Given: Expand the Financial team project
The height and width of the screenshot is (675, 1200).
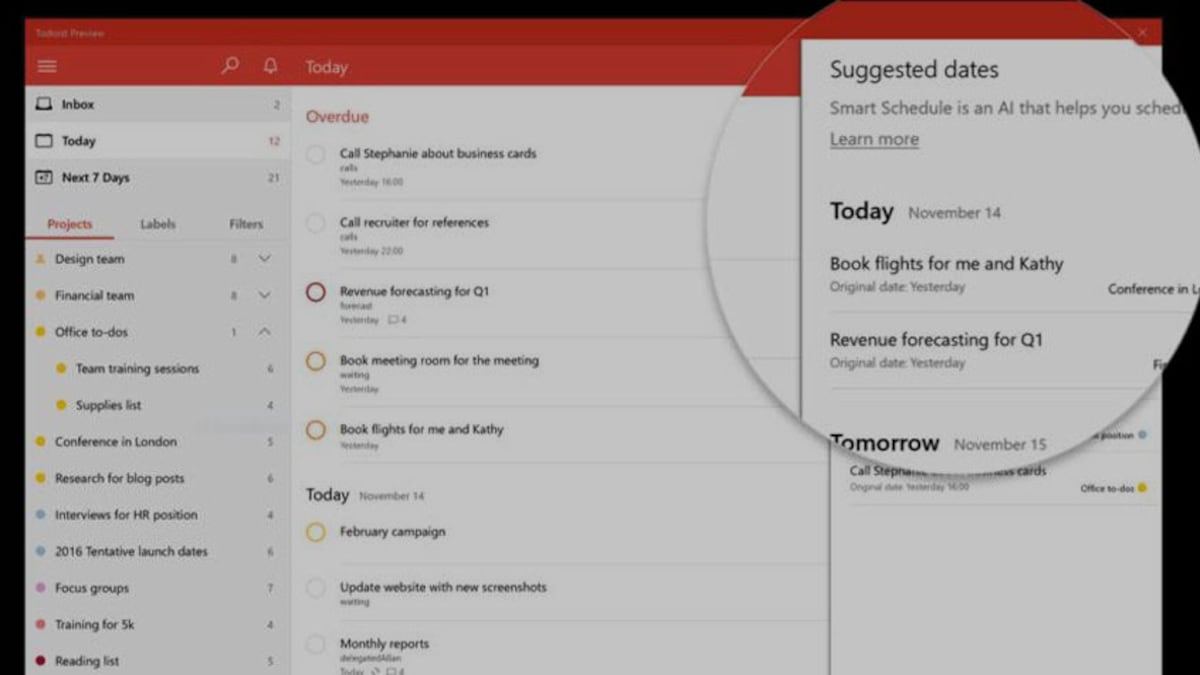Looking at the screenshot, I should (264, 295).
